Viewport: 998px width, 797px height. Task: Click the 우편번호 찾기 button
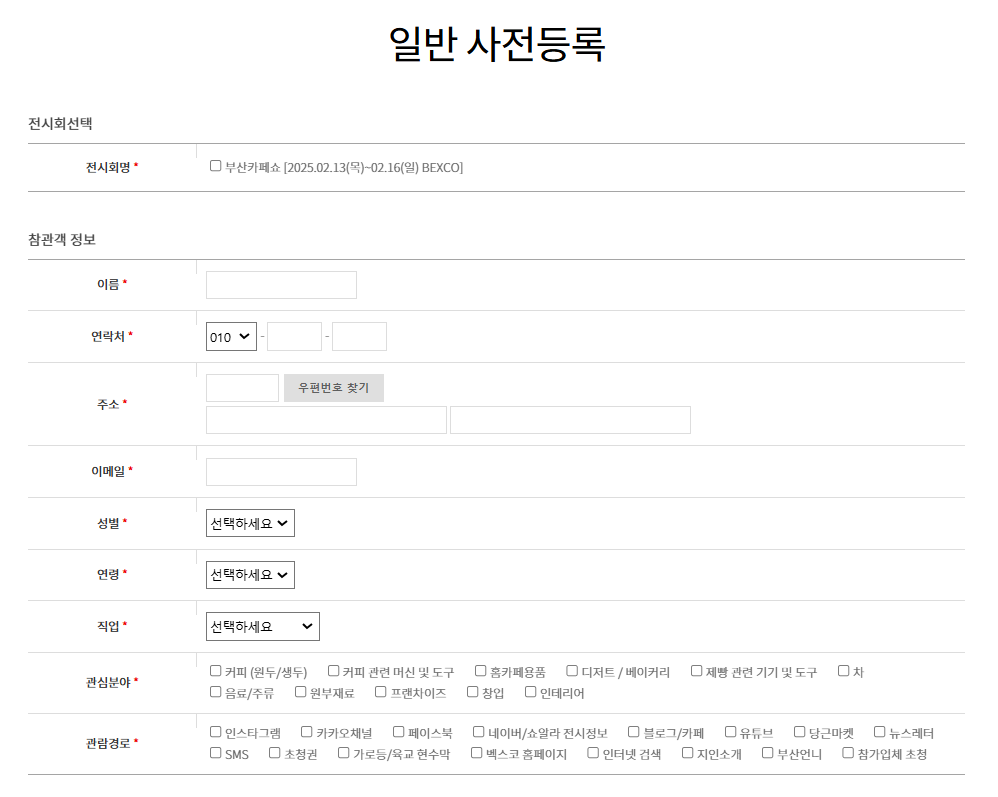point(333,388)
